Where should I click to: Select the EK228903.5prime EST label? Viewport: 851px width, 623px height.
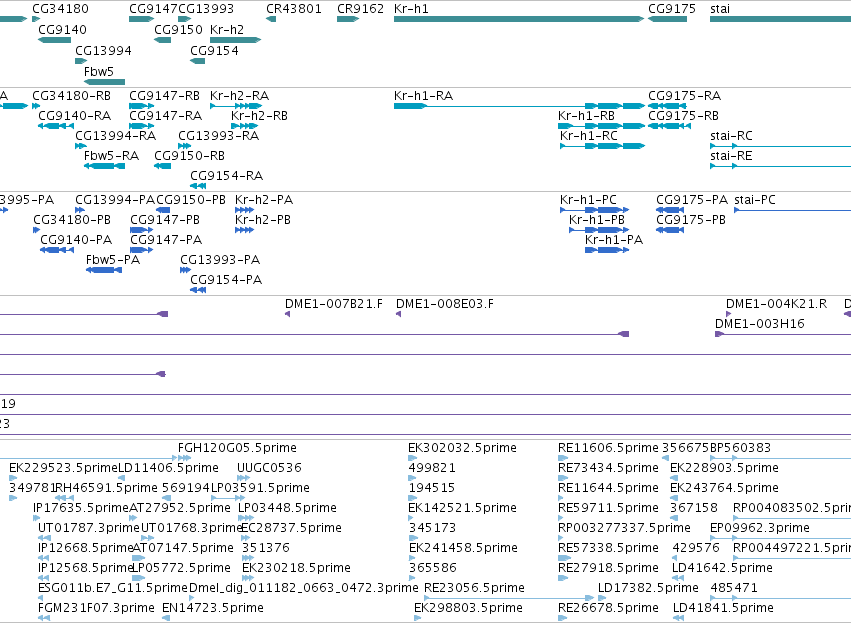[724, 468]
